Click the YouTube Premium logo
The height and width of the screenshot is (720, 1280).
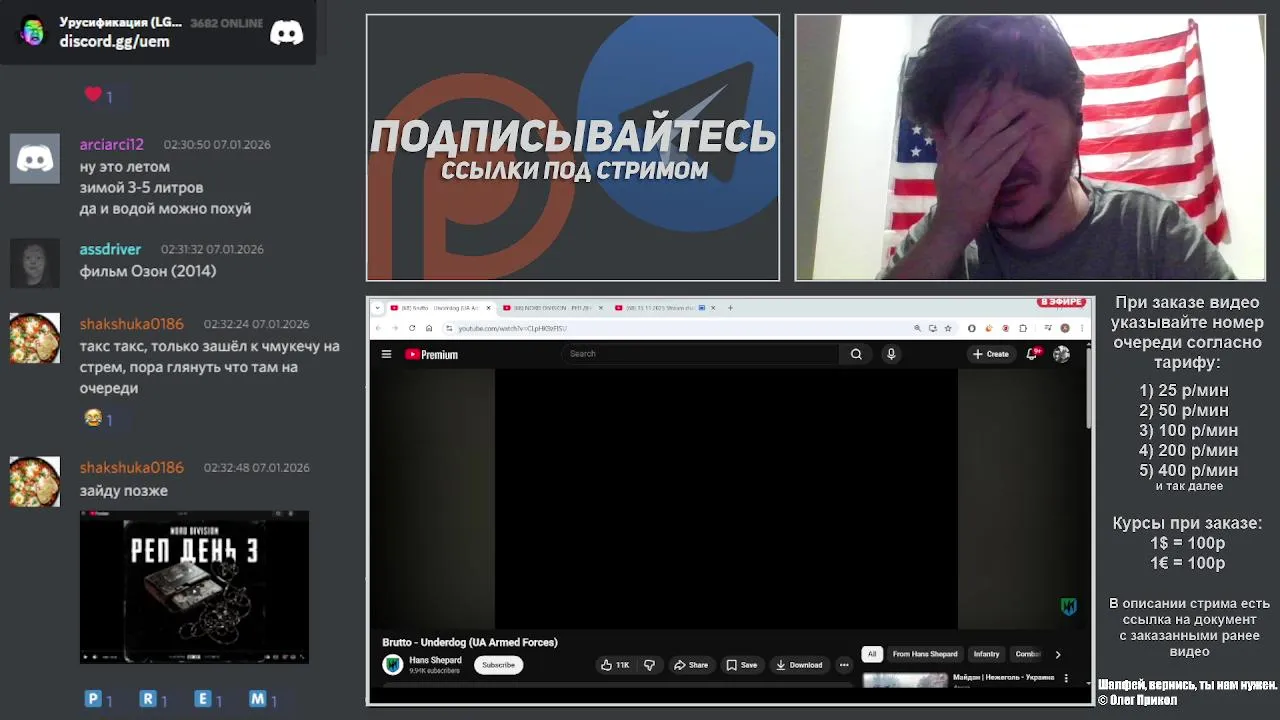tap(431, 354)
